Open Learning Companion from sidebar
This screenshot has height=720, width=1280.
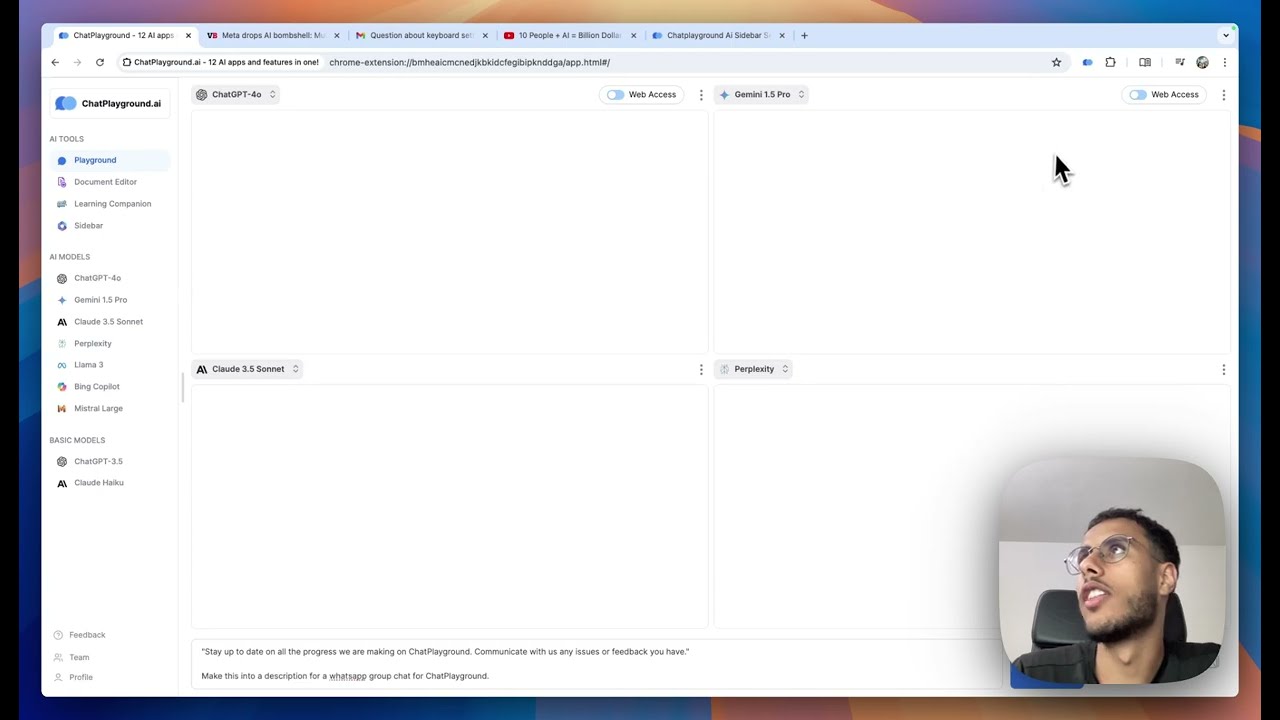[x=109, y=204]
